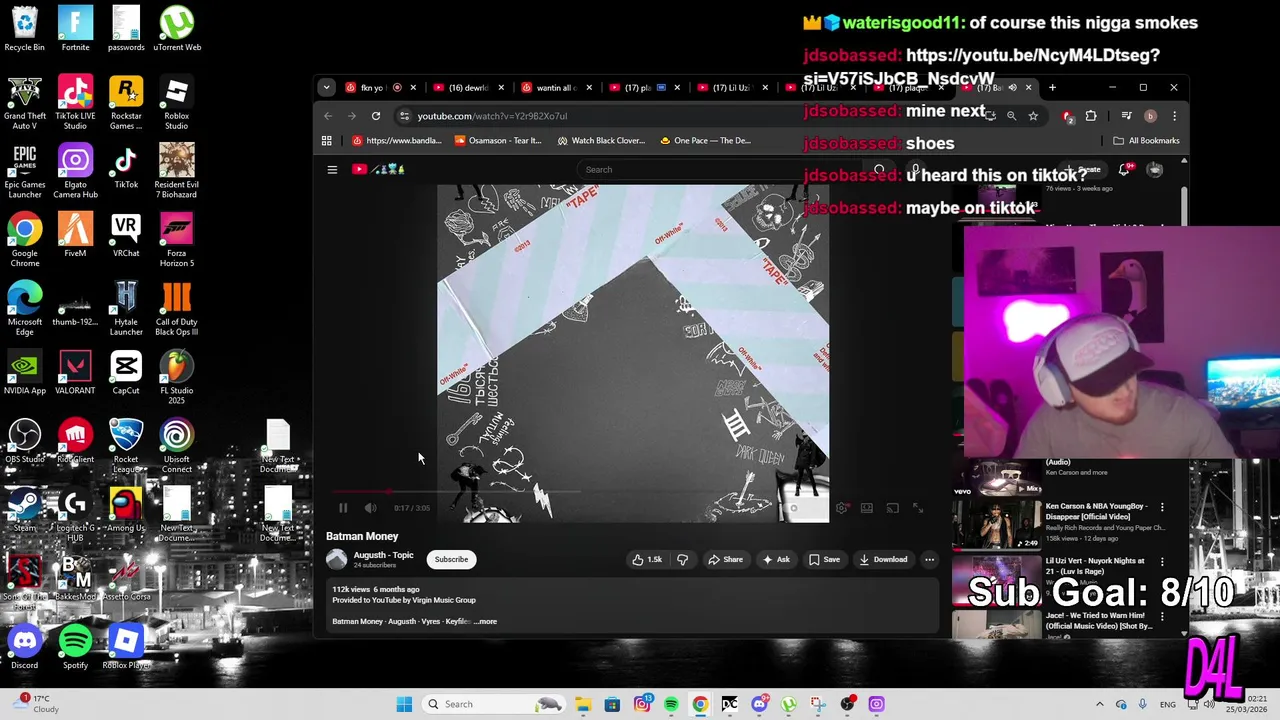Image resolution: width=1280 pixels, height=720 pixels.
Task: Open Chrome apps grid in bookmarks bar
Action: point(327,141)
